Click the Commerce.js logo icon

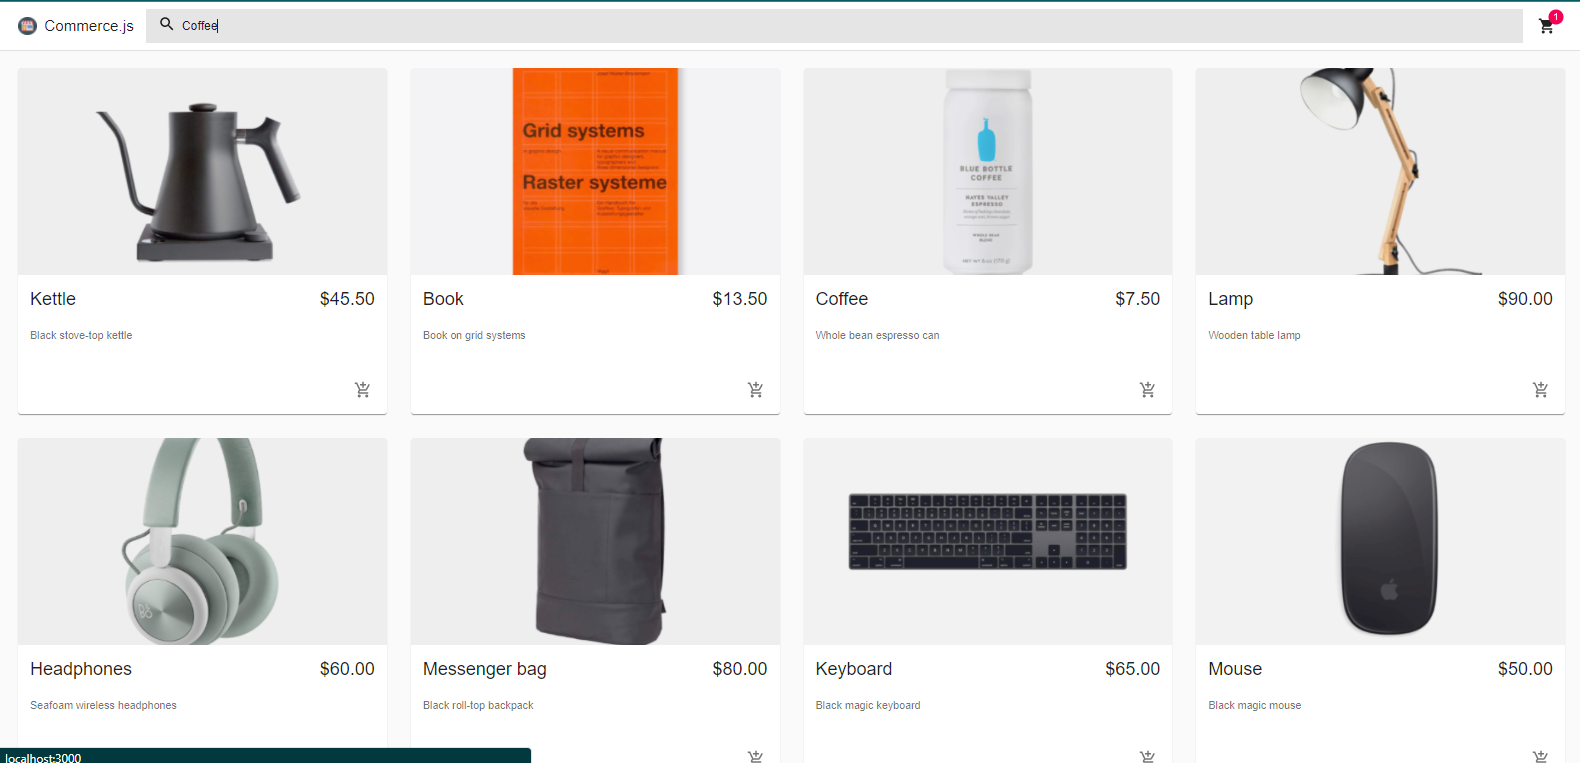(27, 26)
